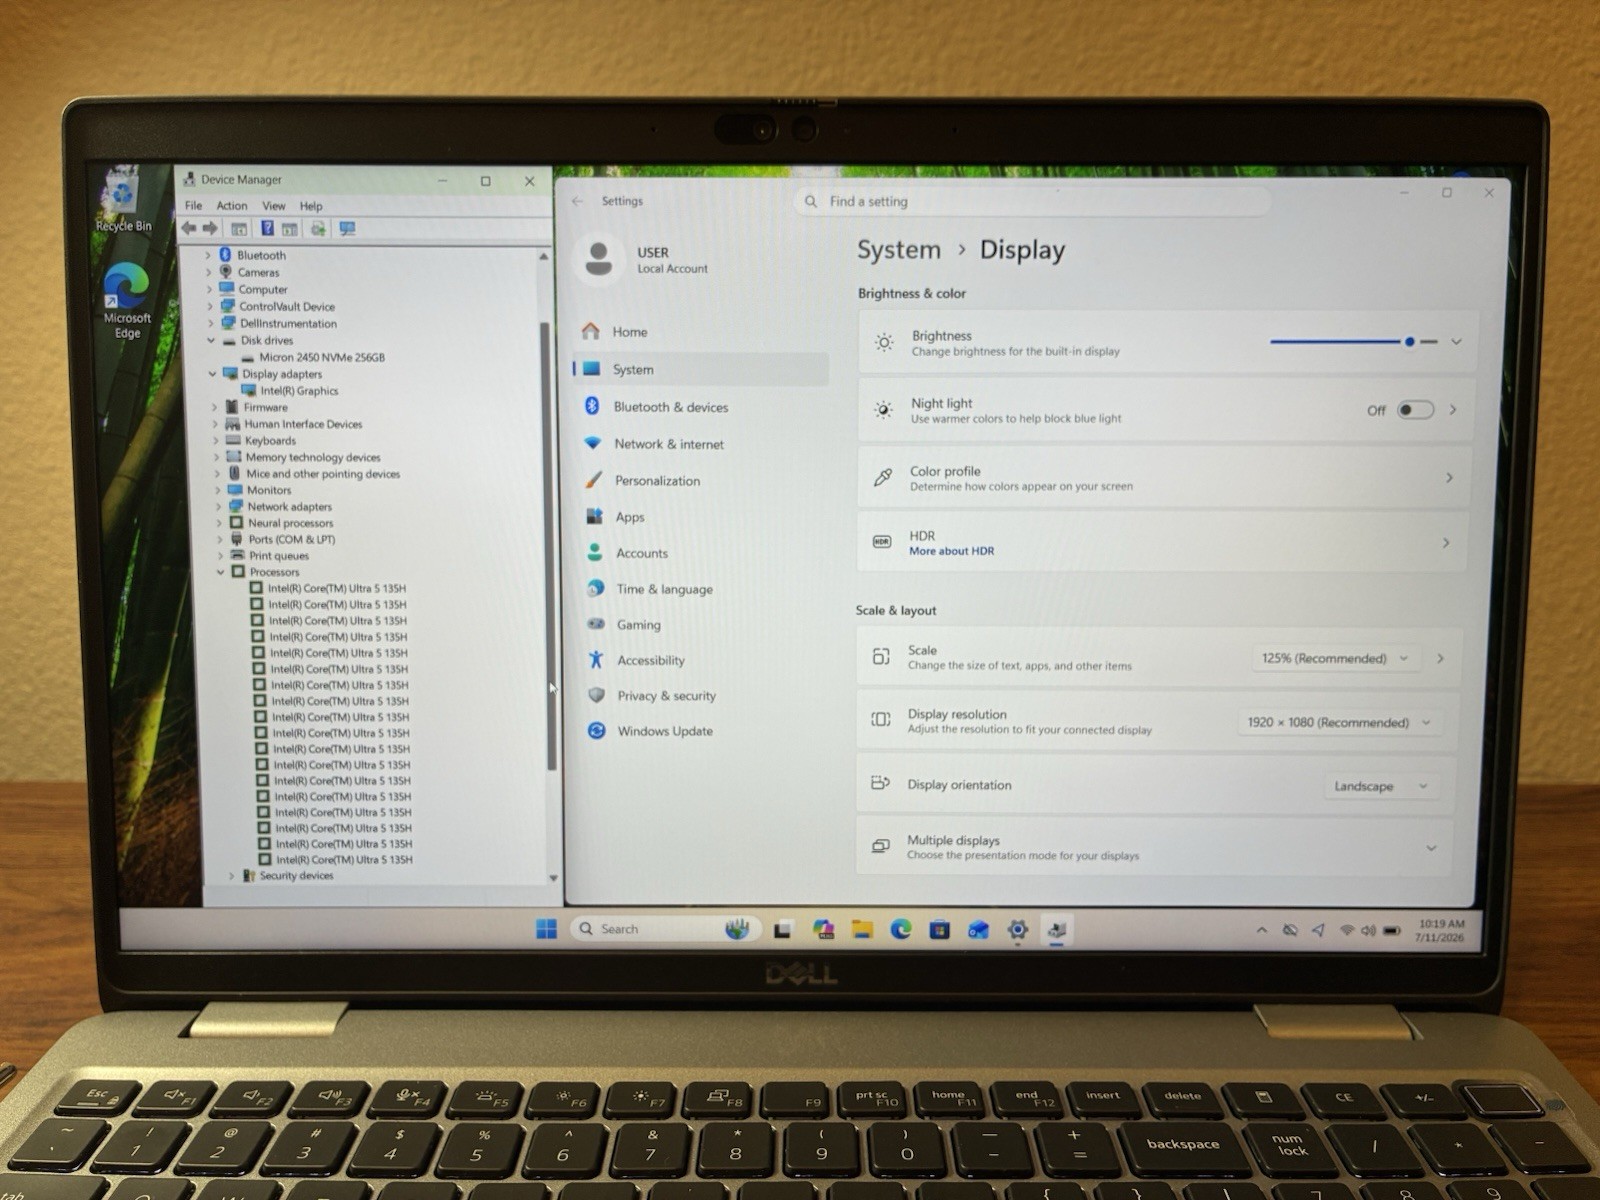Click the Wi-Fi icon in system tray
This screenshot has height=1200, width=1600.
coord(1347,931)
